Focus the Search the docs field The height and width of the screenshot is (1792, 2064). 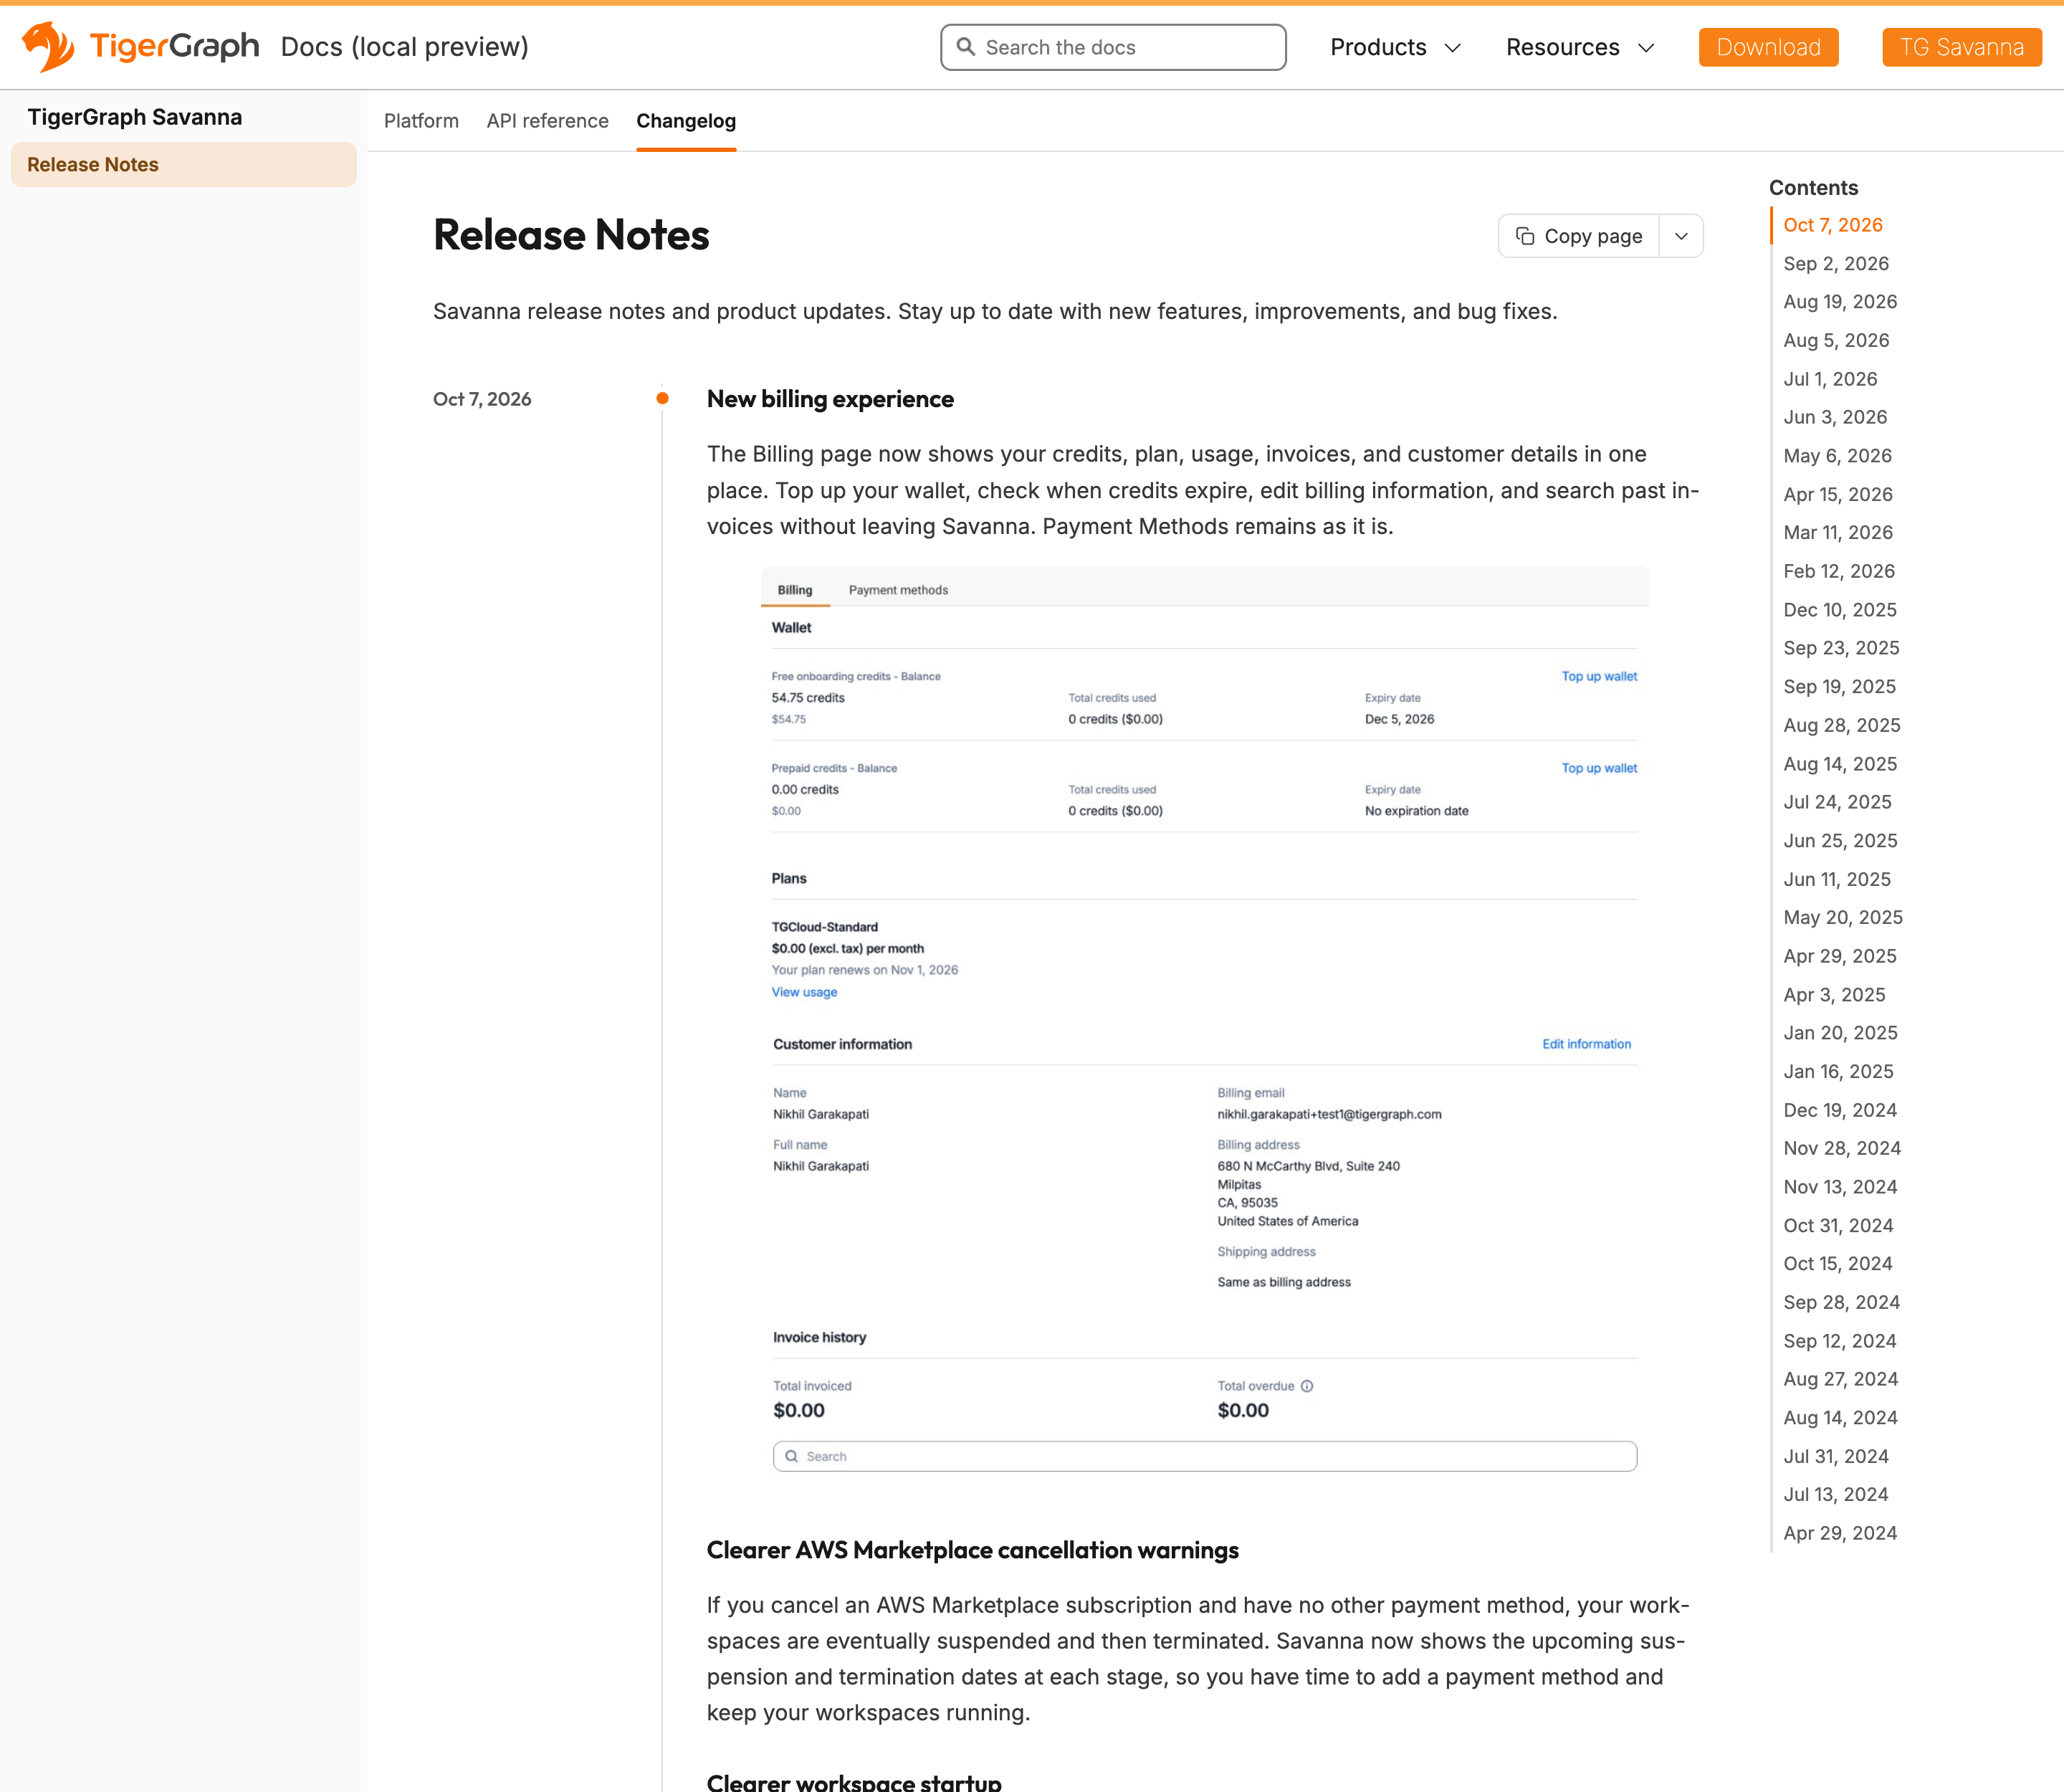(1113, 47)
